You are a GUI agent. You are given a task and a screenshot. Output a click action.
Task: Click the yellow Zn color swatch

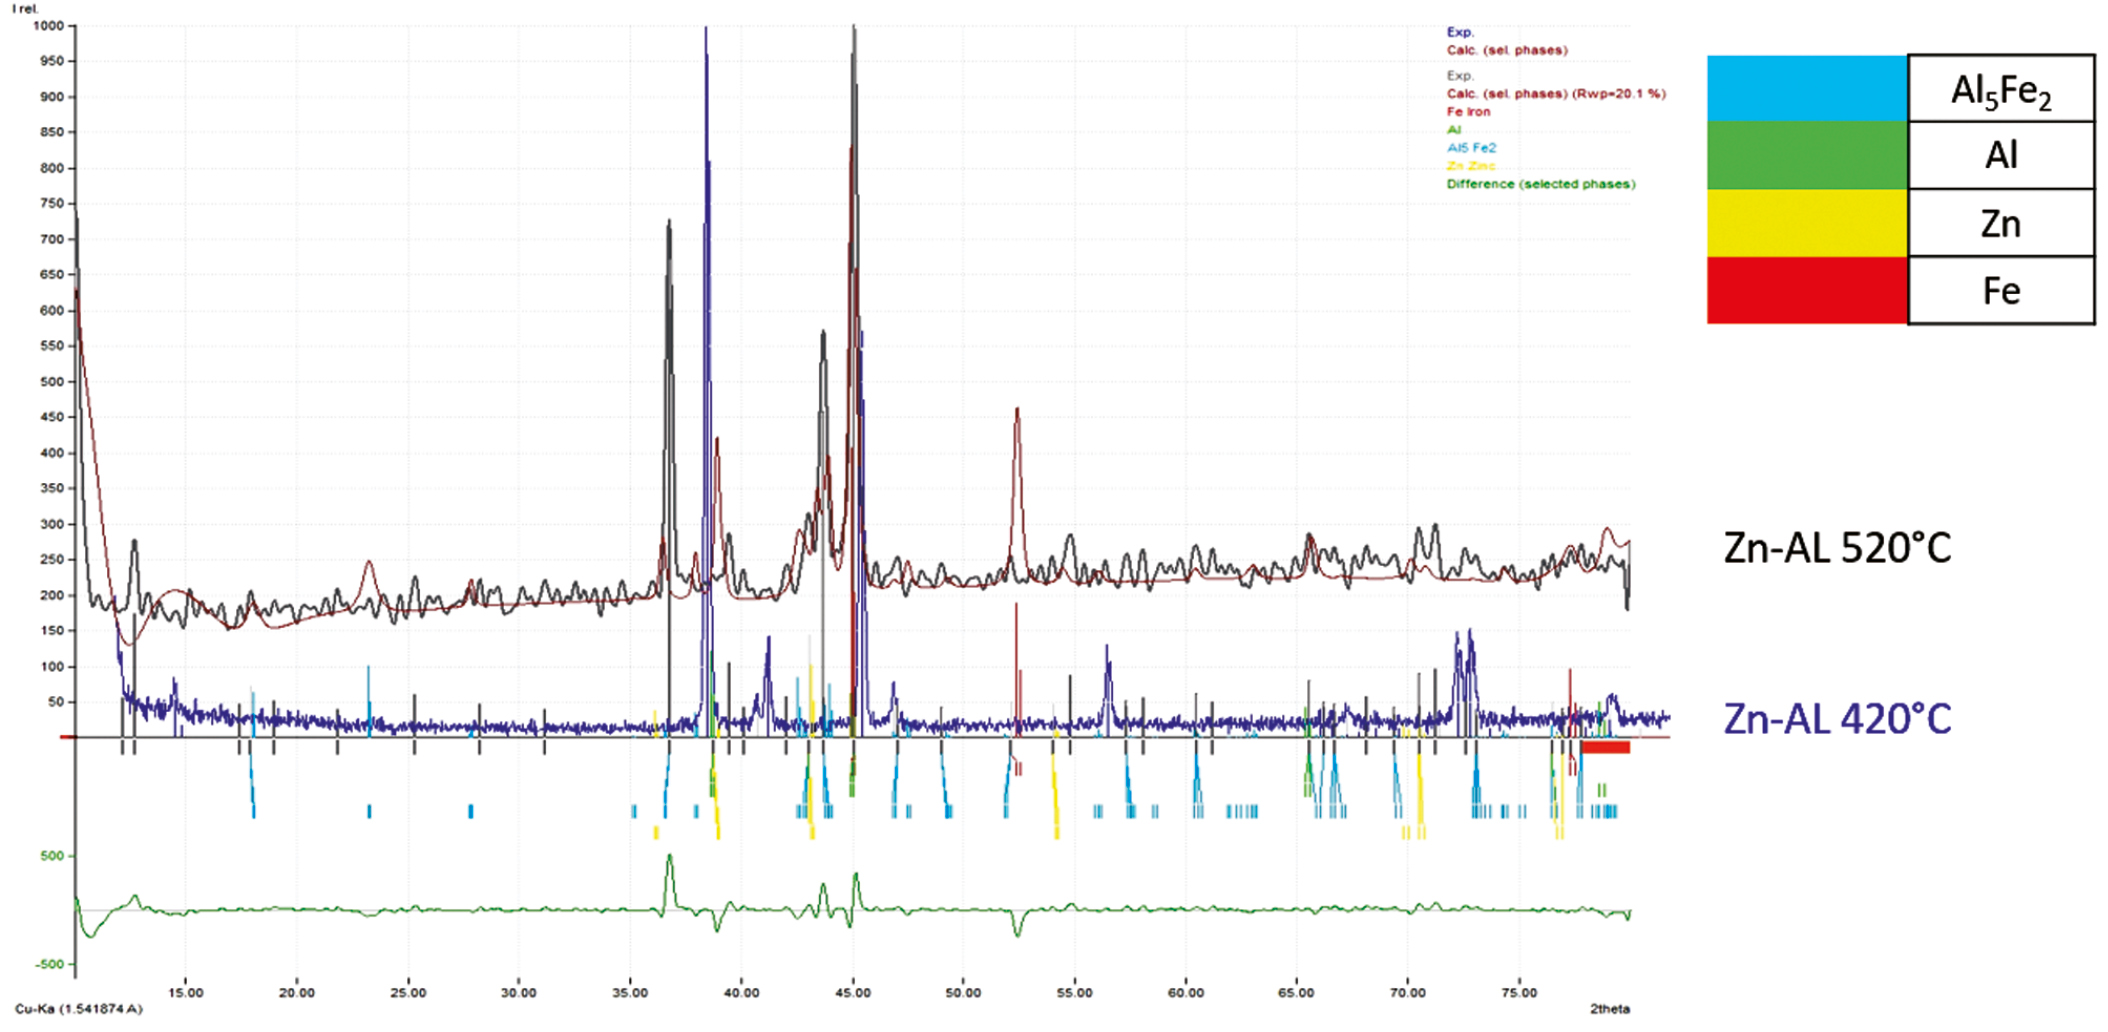pyautogui.click(x=1806, y=223)
